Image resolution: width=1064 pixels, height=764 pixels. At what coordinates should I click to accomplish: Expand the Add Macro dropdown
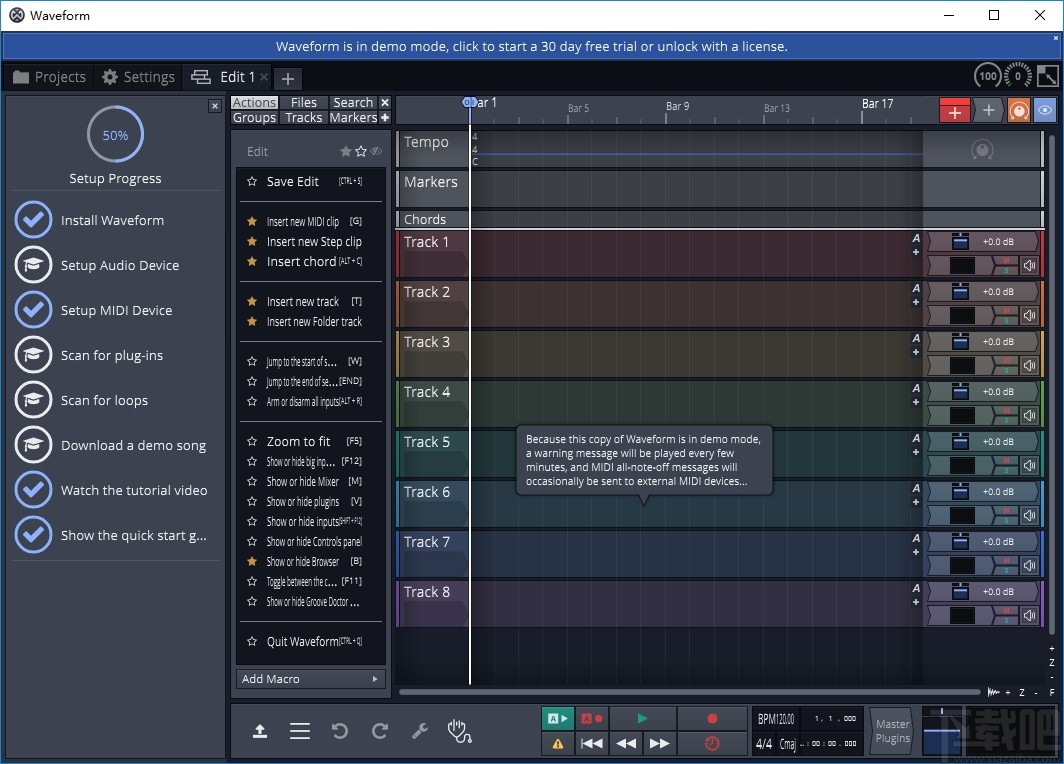pos(310,679)
